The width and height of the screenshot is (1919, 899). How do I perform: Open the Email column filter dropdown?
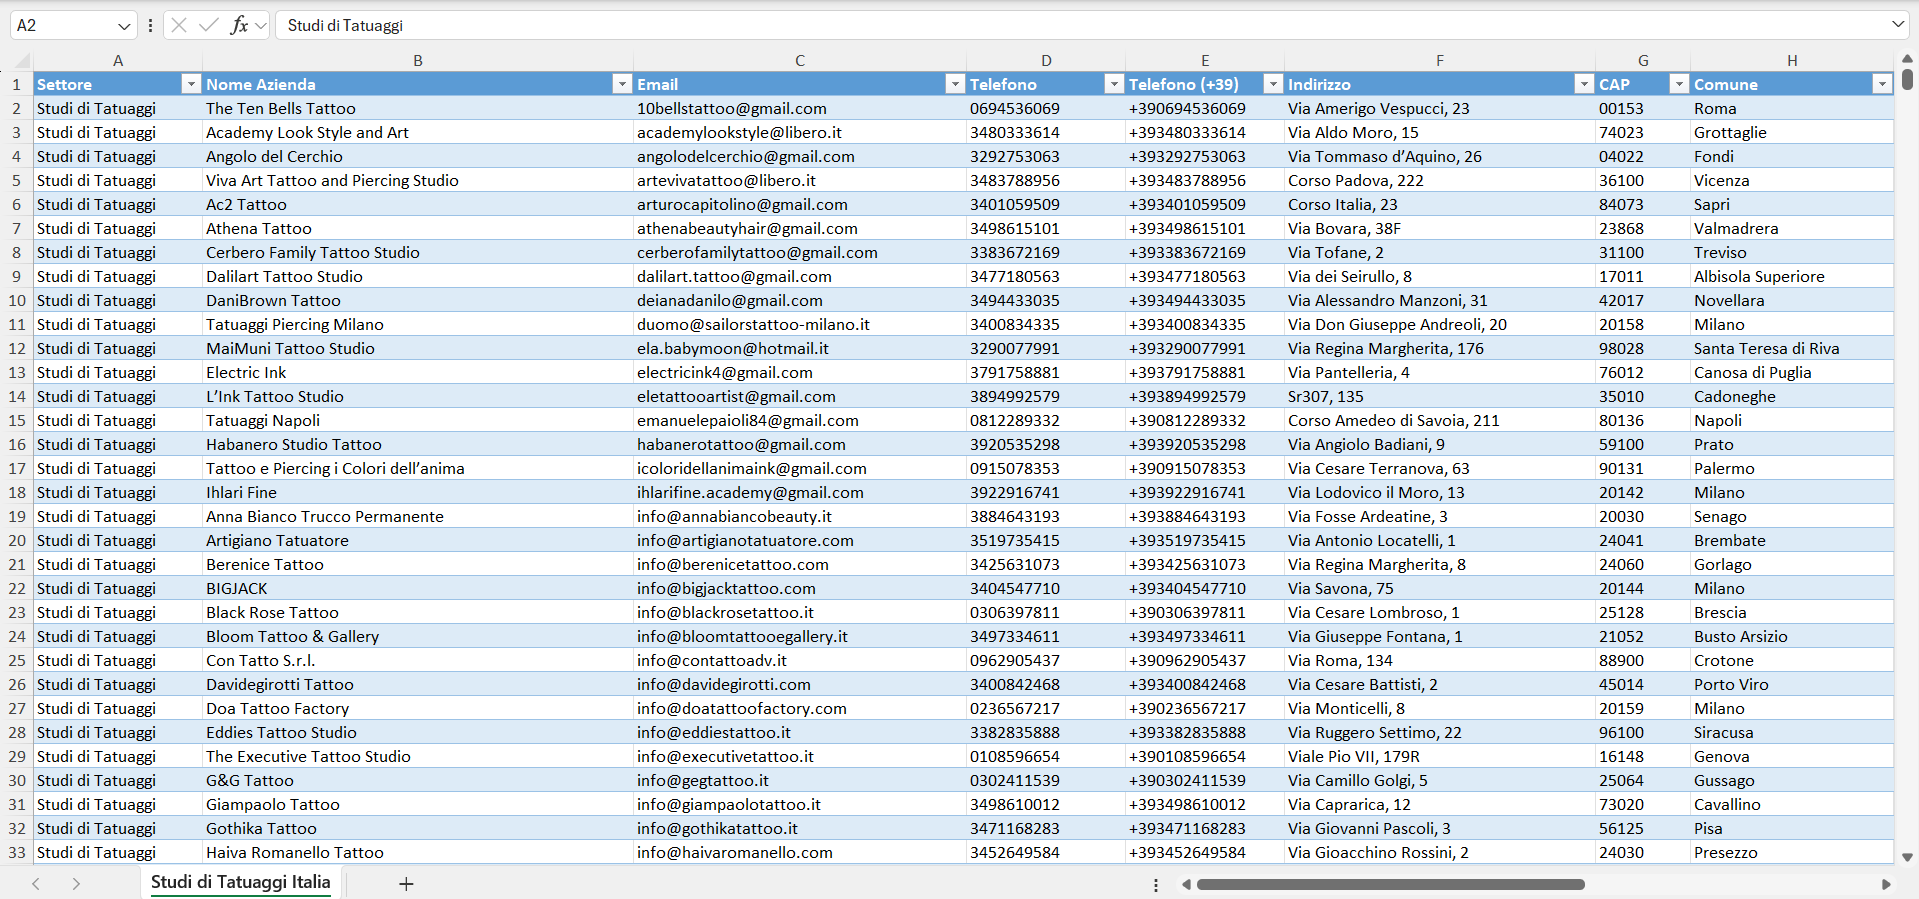tap(955, 84)
